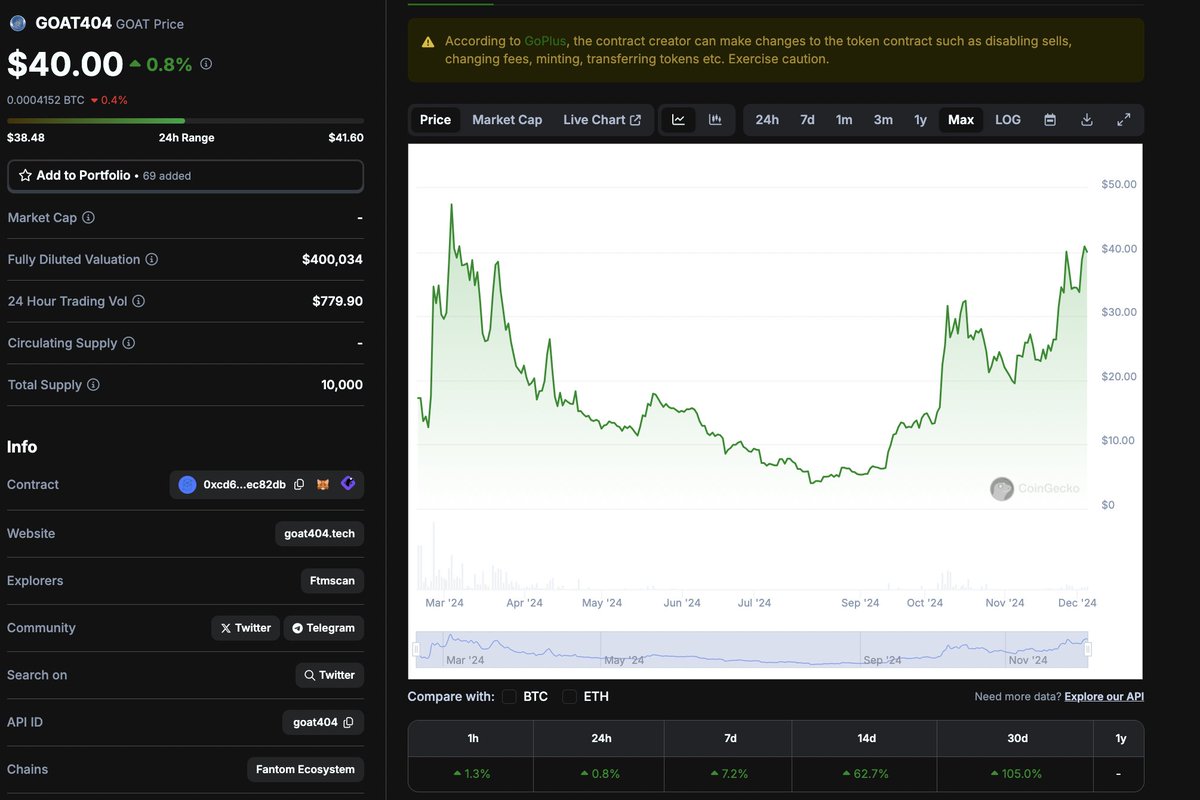This screenshot has width=1200, height=800.
Task: Switch to line chart view icon
Action: pos(678,120)
